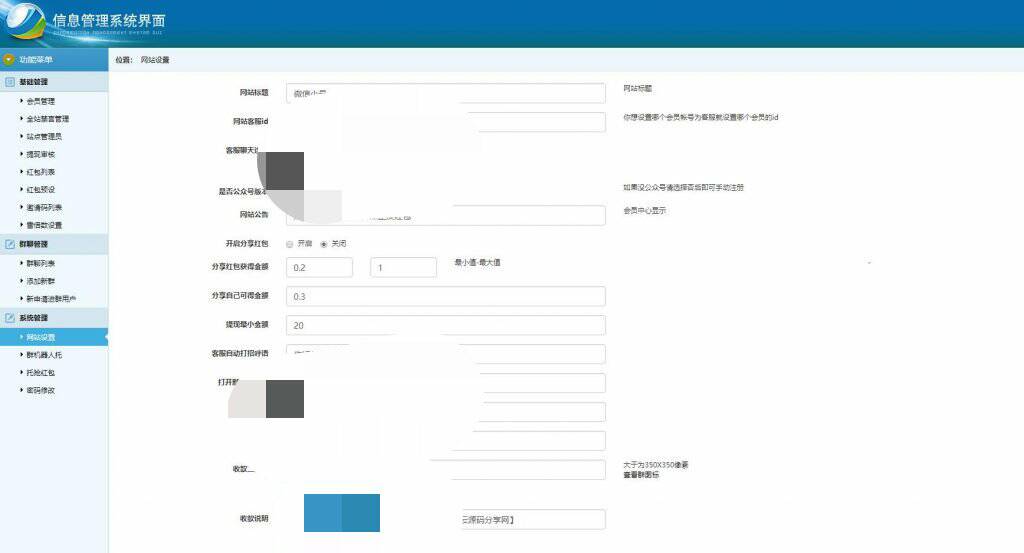Open 提现审核 menu entry
Image resolution: width=1024 pixels, height=553 pixels.
[x=40, y=155]
